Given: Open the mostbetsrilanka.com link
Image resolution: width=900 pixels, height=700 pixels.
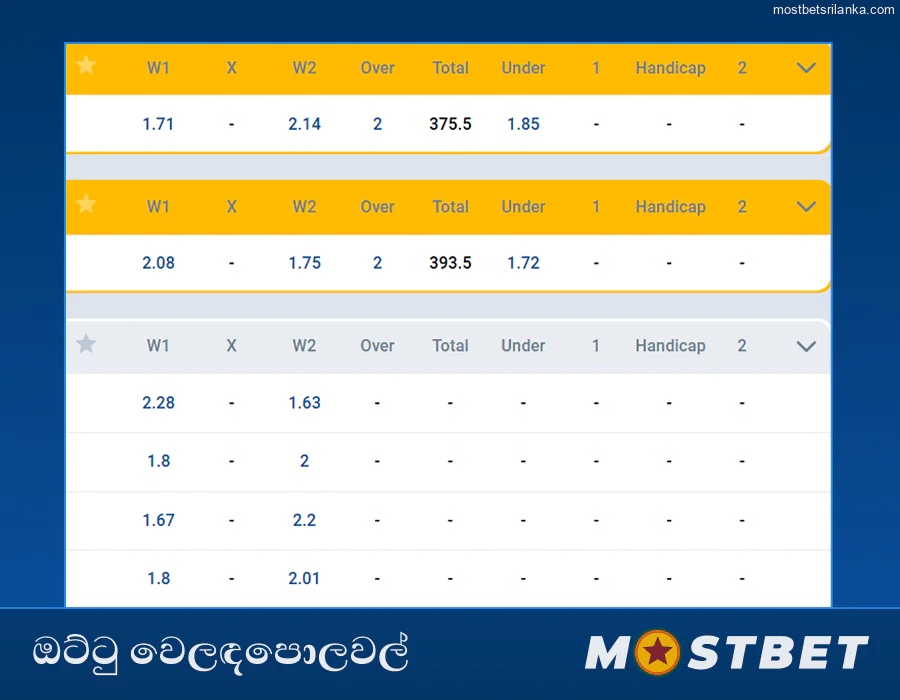Looking at the screenshot, I should click(x=833, y=12).
